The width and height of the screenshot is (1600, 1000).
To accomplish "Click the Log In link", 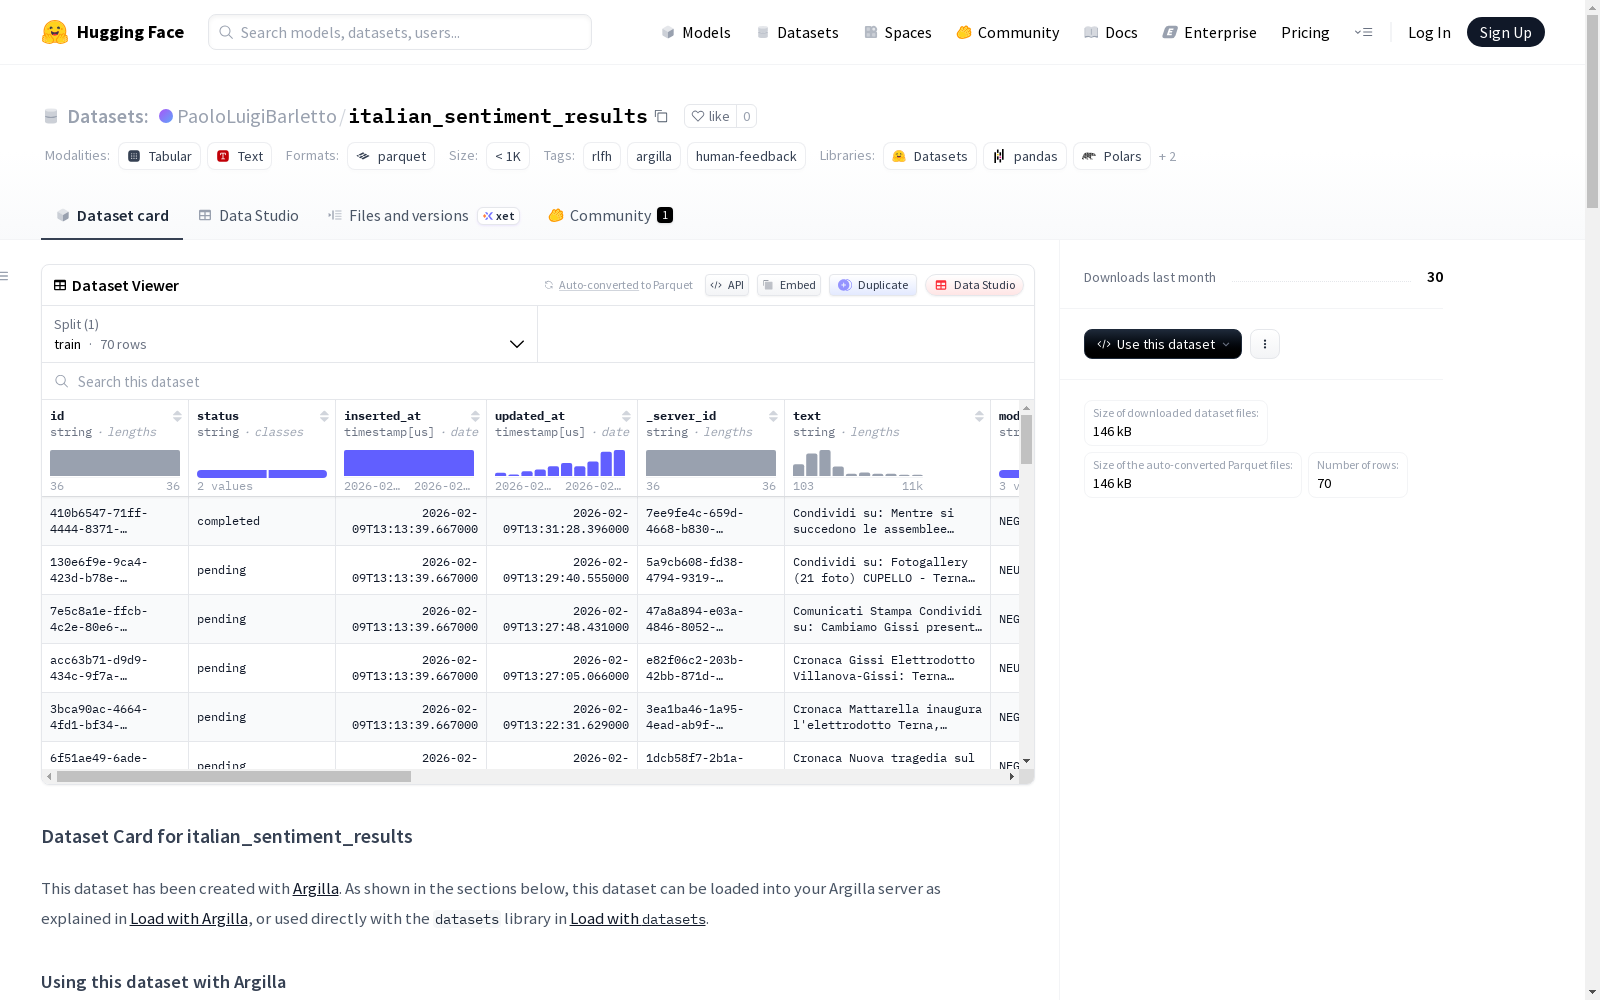I will click(x=1429, y=32).
